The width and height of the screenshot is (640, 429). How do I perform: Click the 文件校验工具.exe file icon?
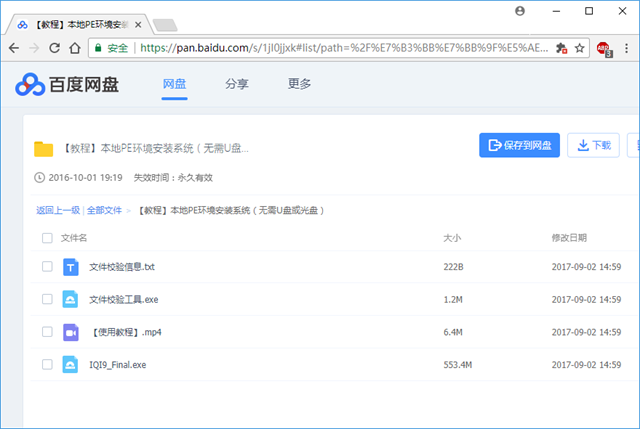click(x=70, y=299)
